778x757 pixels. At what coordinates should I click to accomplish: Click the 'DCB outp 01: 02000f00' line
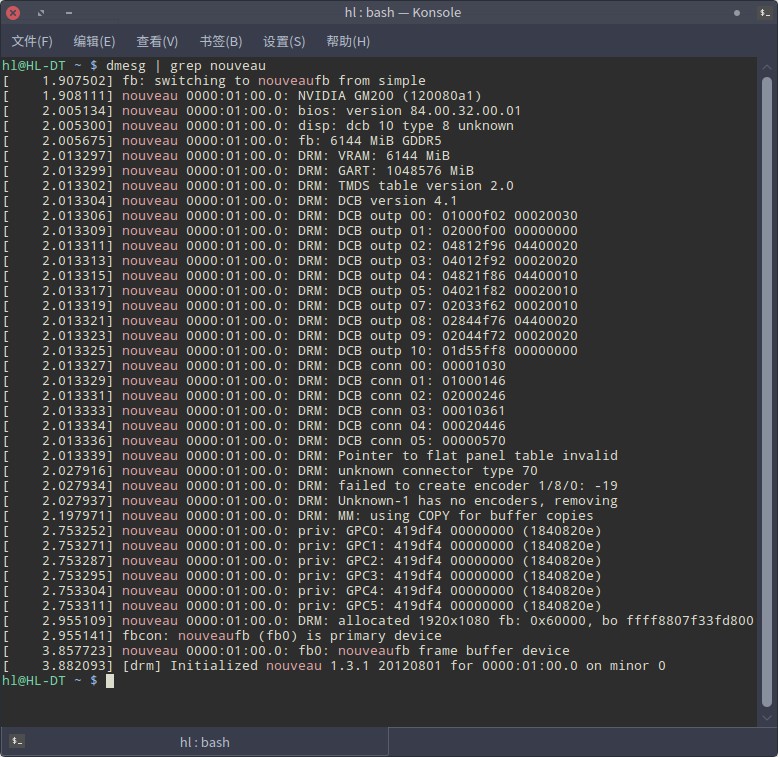pyautogui.click(x=290, y=231)
